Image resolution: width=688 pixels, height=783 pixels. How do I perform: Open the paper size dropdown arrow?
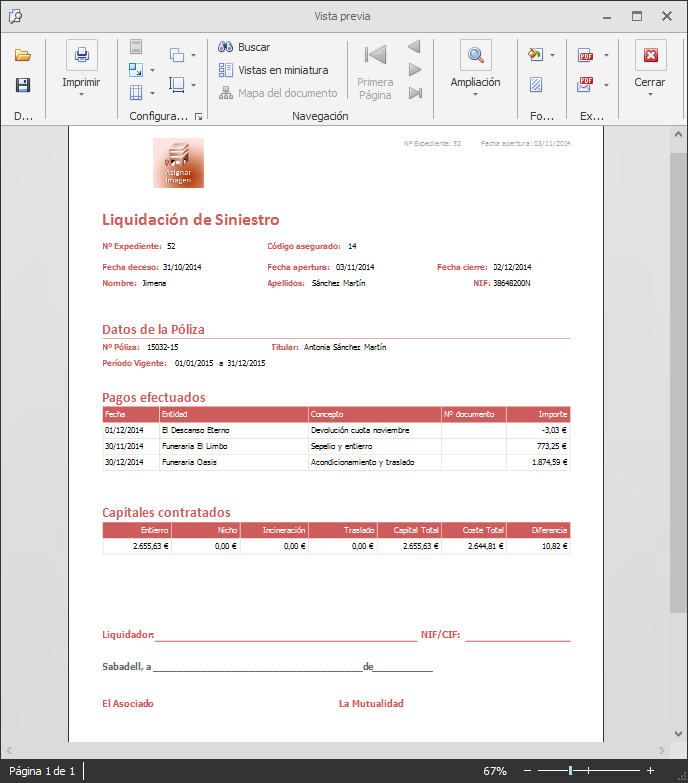click(193, 85)
